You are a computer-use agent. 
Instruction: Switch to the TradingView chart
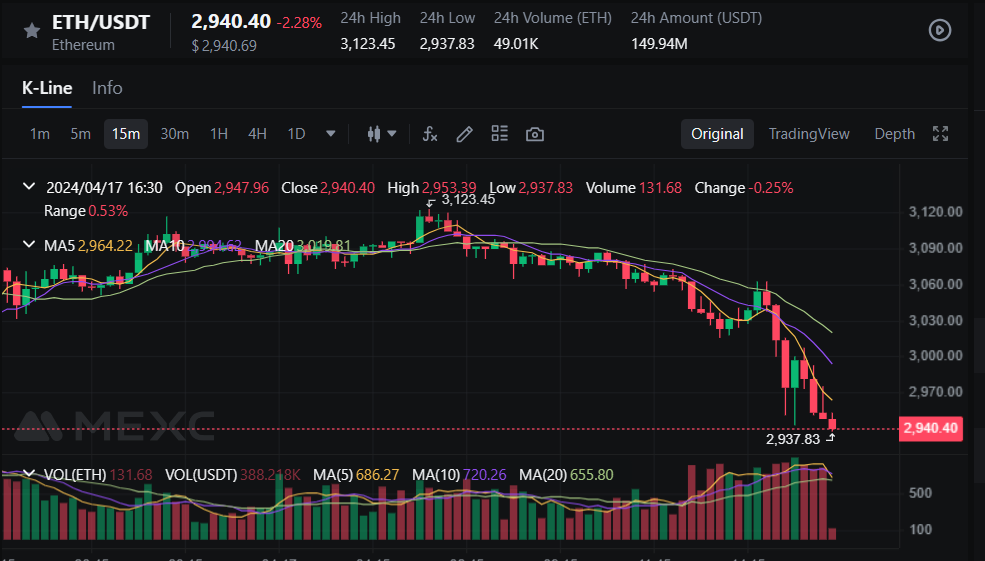[x=809, y=134]
